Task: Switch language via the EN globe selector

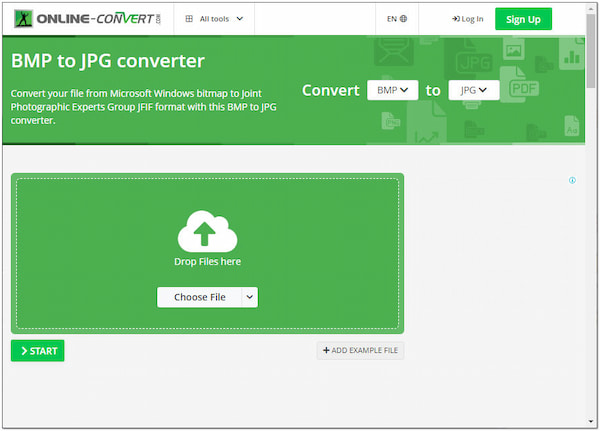Action: [x=397, y=19]
